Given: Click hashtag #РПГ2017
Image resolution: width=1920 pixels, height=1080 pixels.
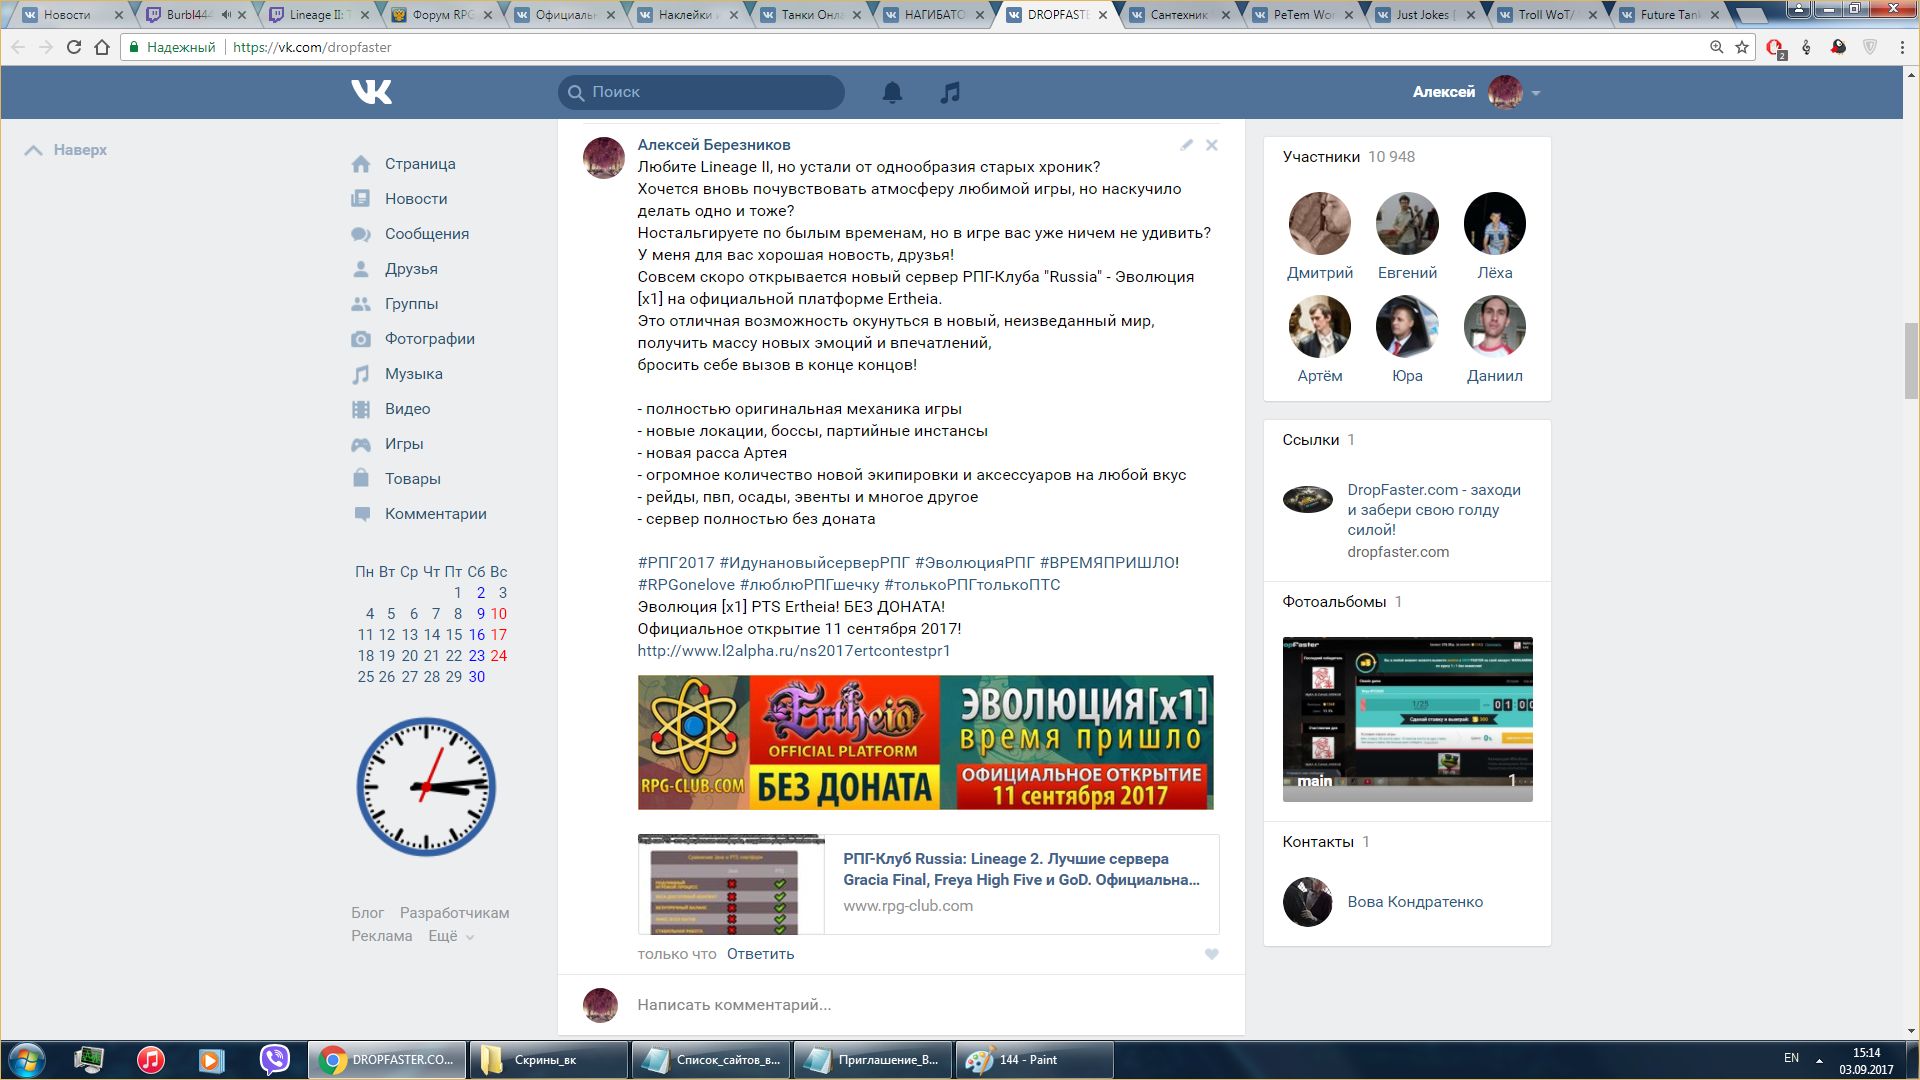Looking at the screenshot, I should click(676, 563).
